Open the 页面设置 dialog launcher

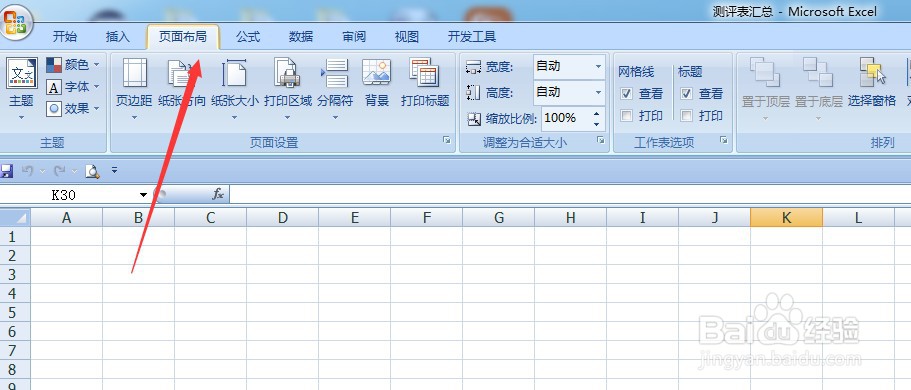tap(447, 140)
